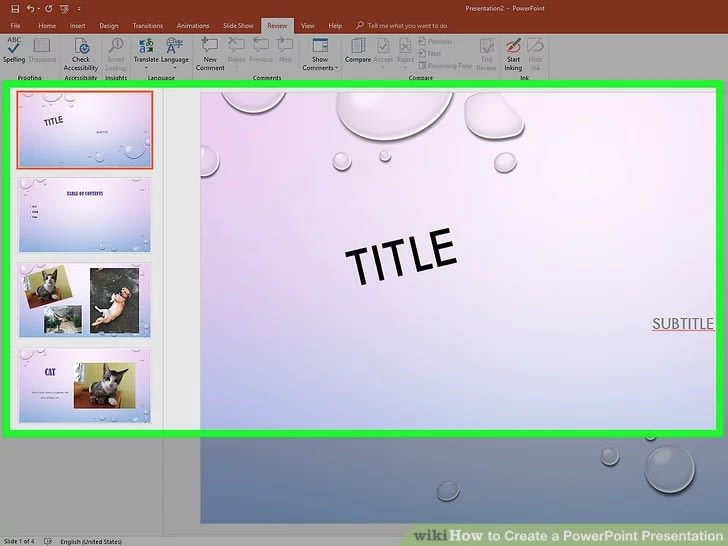Viewport: 728px width, 546px height.
Task: Add a New Comment
Action: point(210,52)
